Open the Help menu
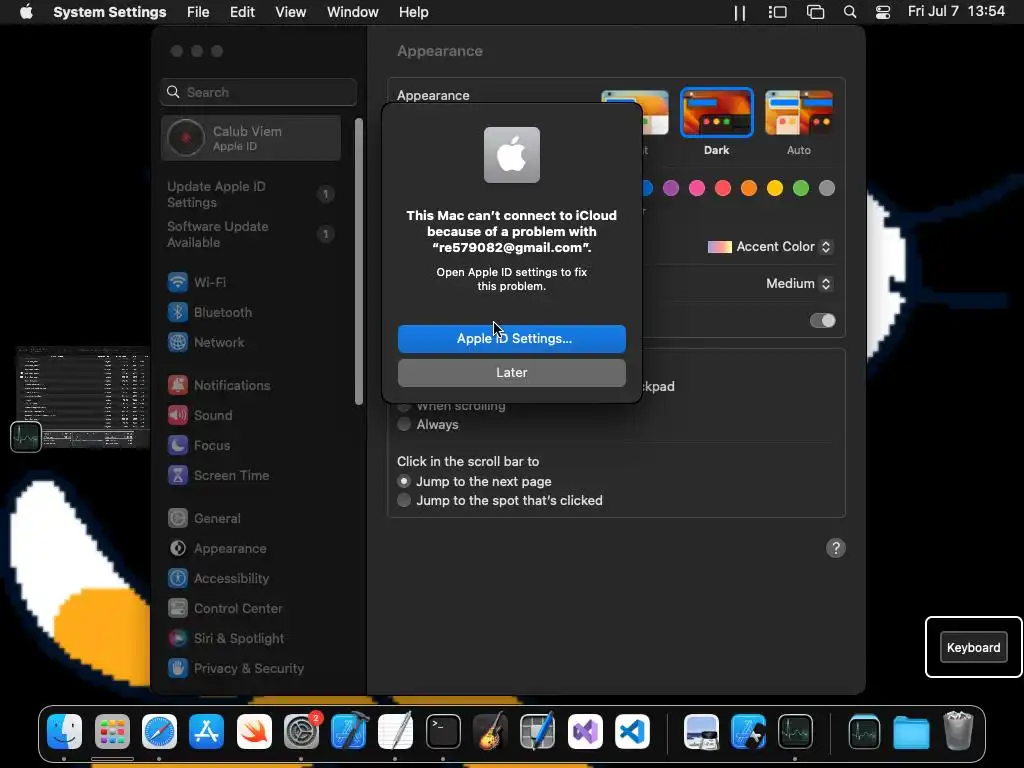Viewport: 1024px width, 768px height. coord(413,12)
